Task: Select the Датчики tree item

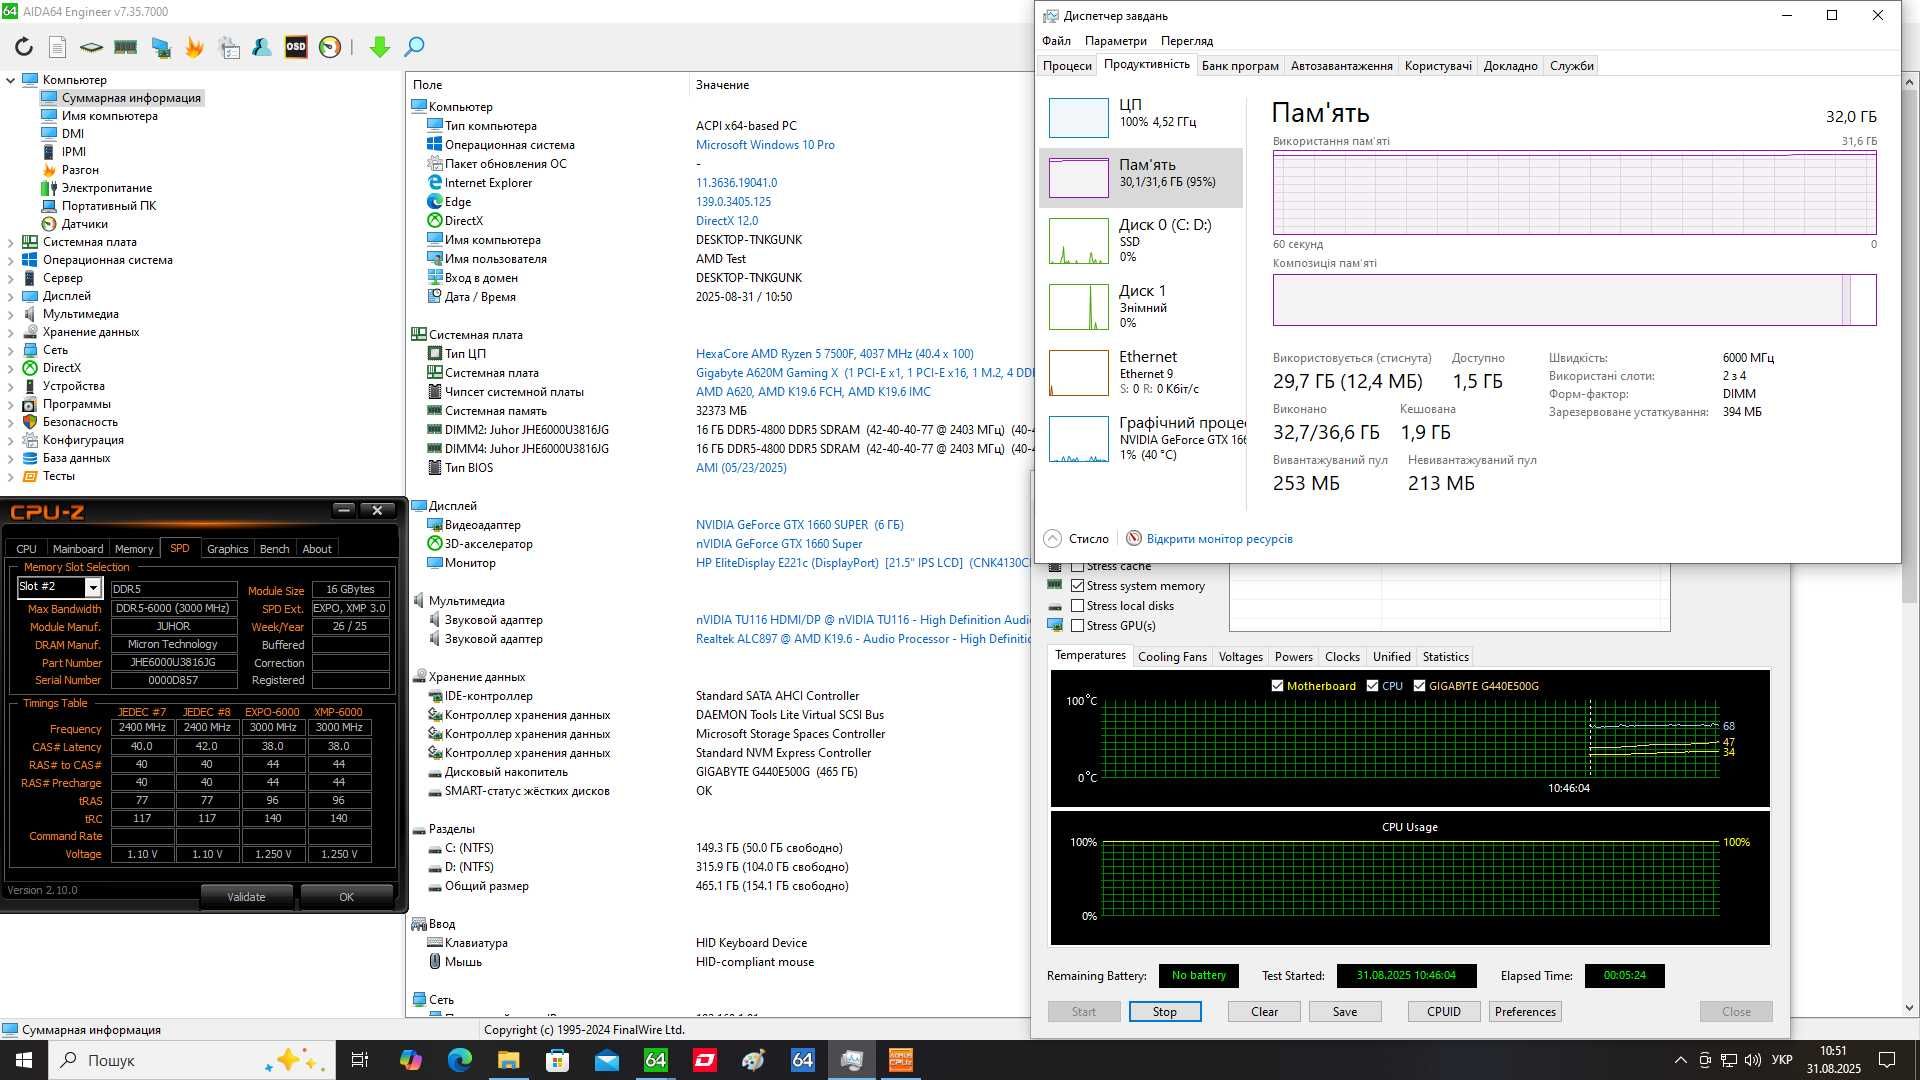Action: (84, 224)
